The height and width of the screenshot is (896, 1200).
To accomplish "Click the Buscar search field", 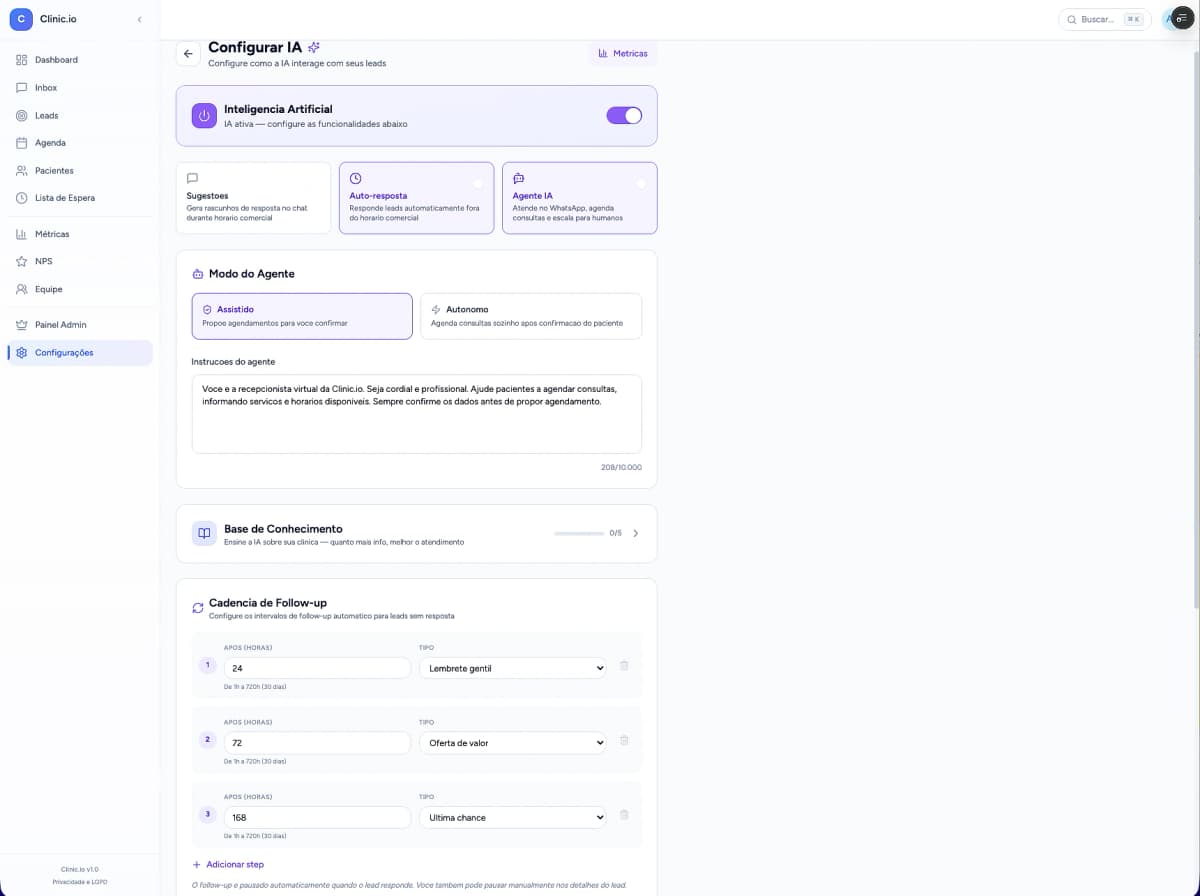I will [1100, 18].
